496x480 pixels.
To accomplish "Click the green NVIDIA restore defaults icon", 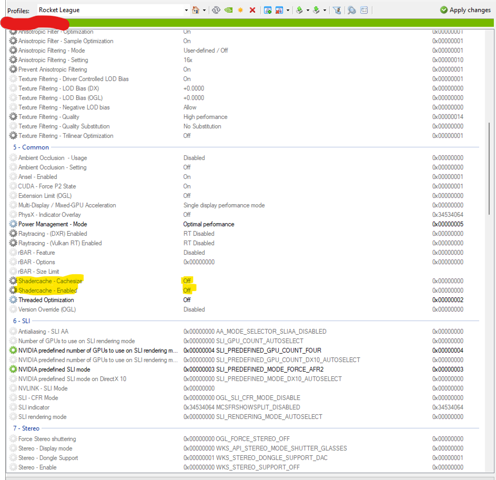I will coord(228,10).
